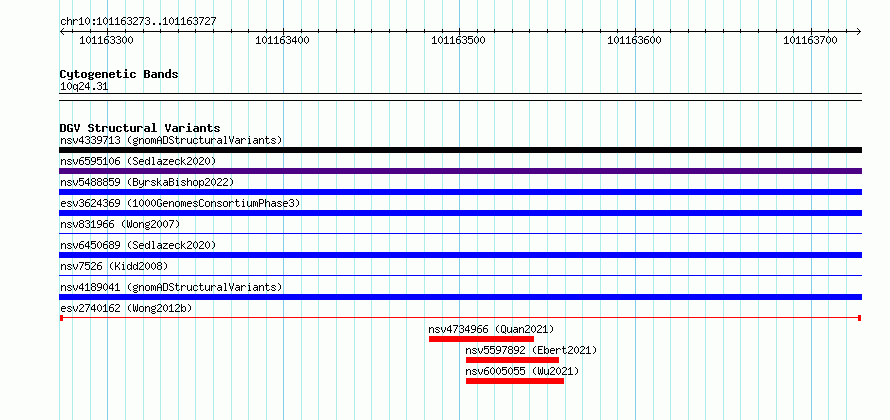
Task: Click the 10q24.31 cytogenetic band bar
Action: click(460, 97)
